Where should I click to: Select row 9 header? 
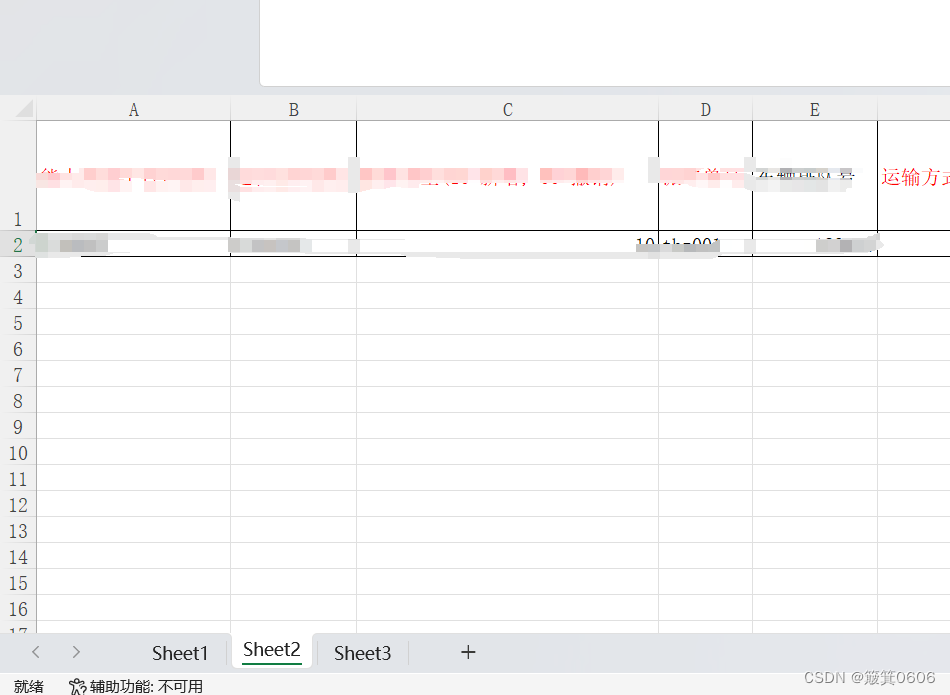pyautogui.click(x=18, y=427)
